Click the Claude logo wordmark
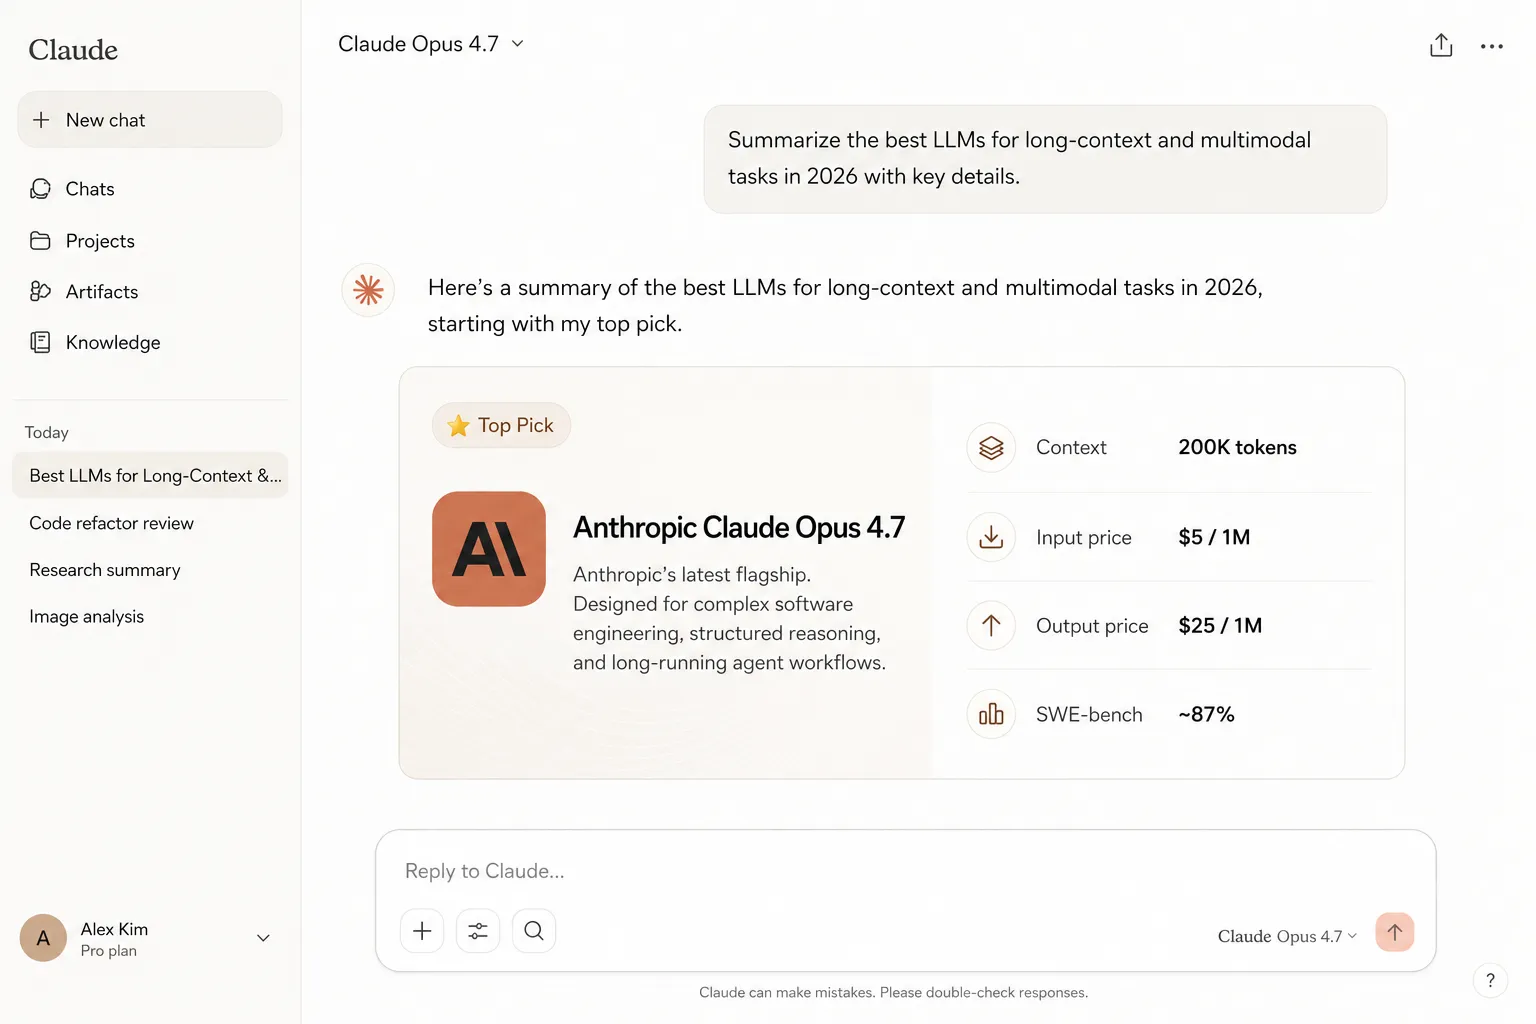Viewport: 1536px width, 1024px height. (73, 50)
